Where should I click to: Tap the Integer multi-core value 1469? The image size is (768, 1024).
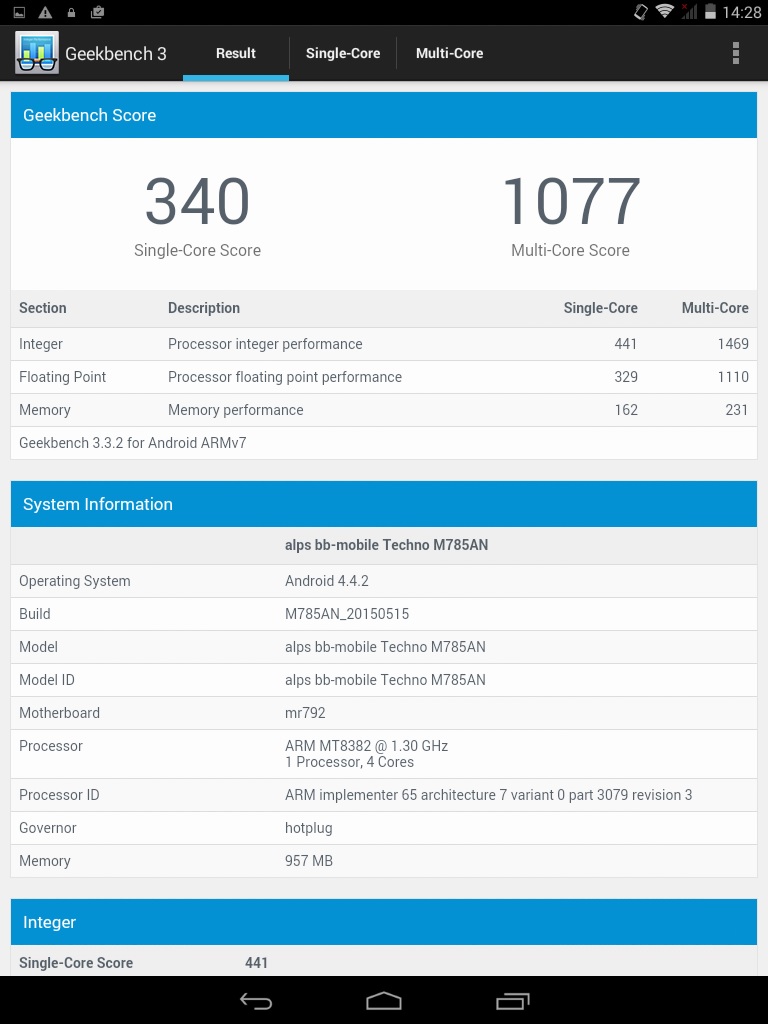point(733,344)
